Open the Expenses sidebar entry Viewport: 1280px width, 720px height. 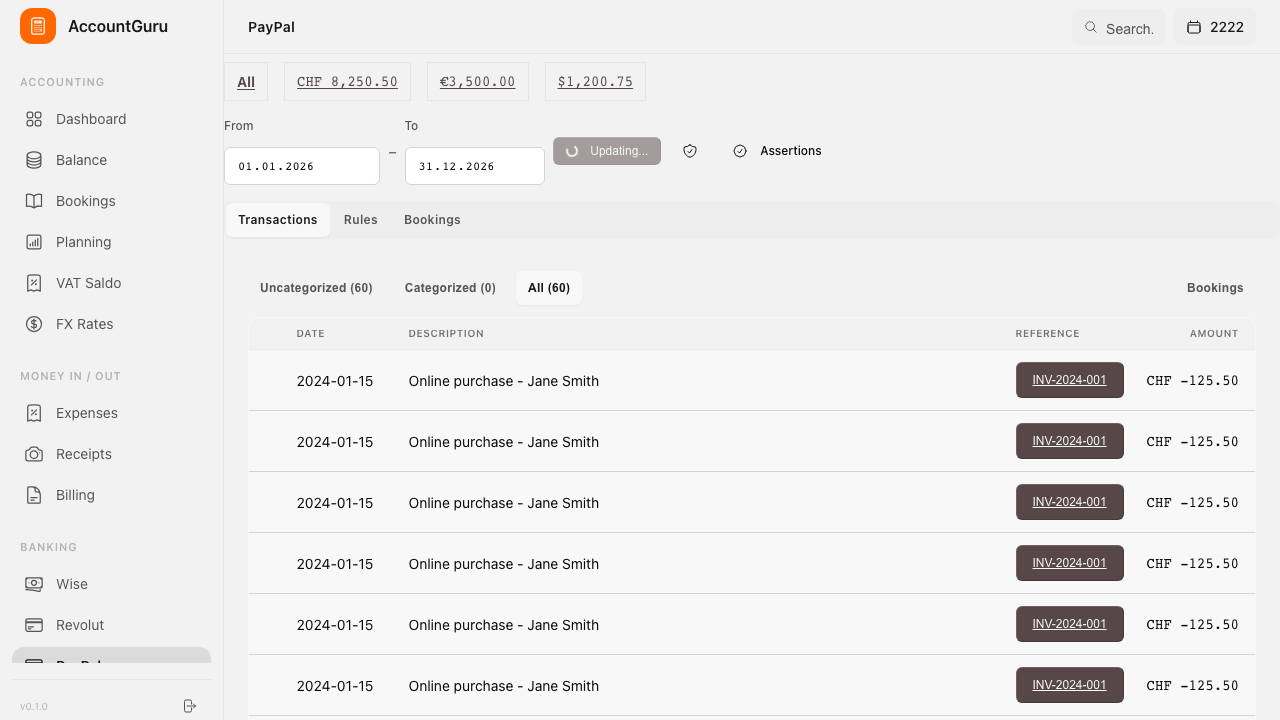(111, 413)
